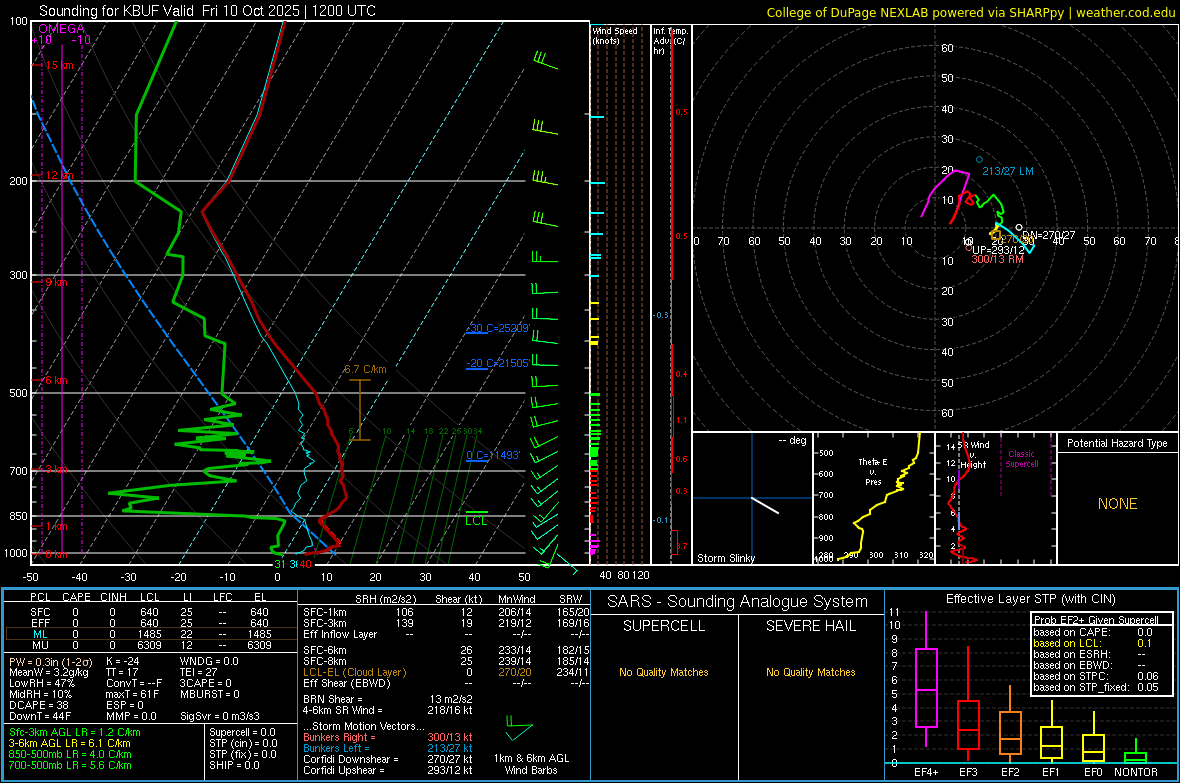Screen dimensions: 1180x783
Task: Click the MeanW = 3.2g/kg value
Action: (49, 672)
